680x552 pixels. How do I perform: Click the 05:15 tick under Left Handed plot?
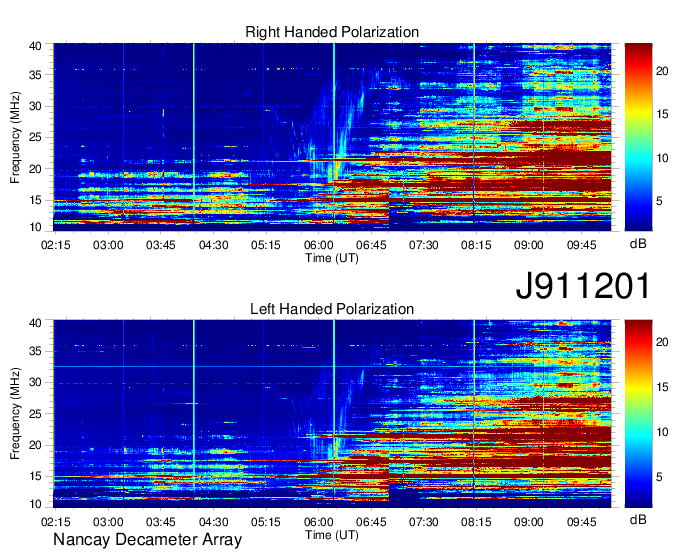[266, 522]
